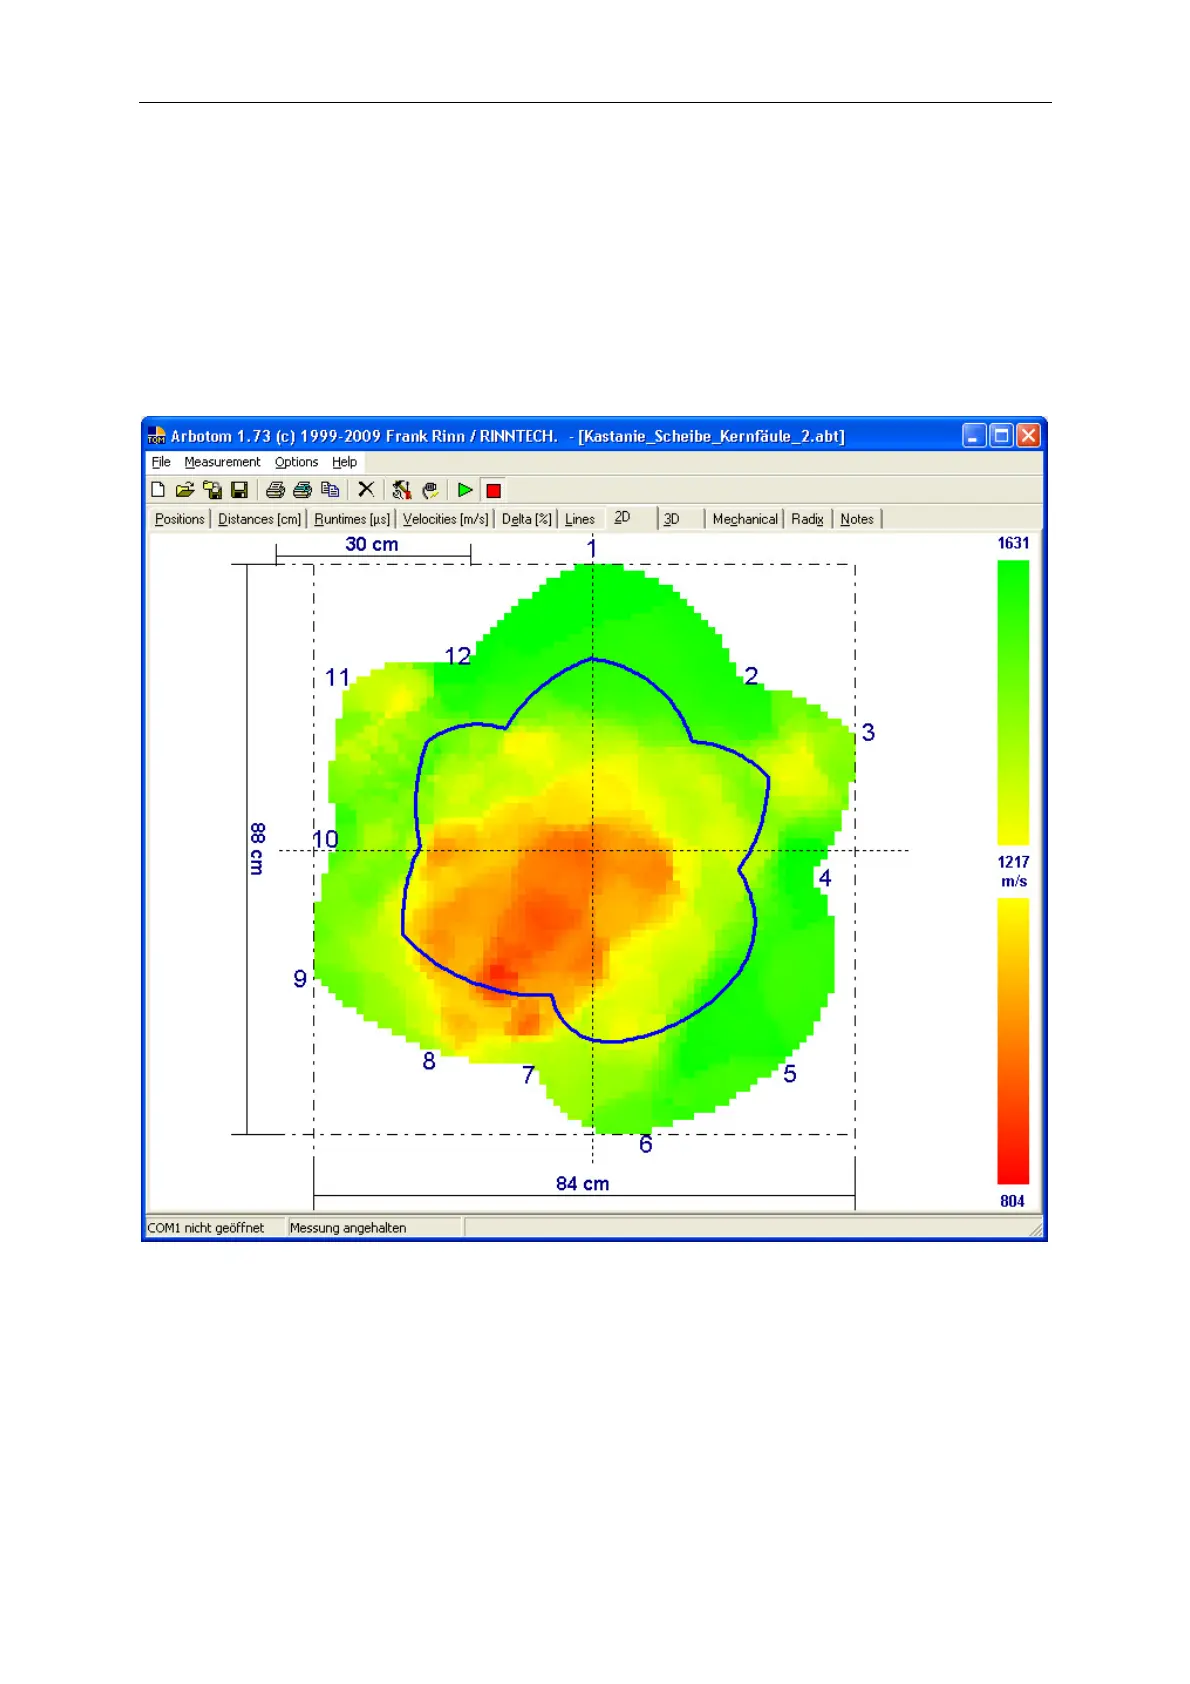Screen dimensions: 1190x1684
Task: Click sensor label 9 on tomogram
Action: coord(300,979)
